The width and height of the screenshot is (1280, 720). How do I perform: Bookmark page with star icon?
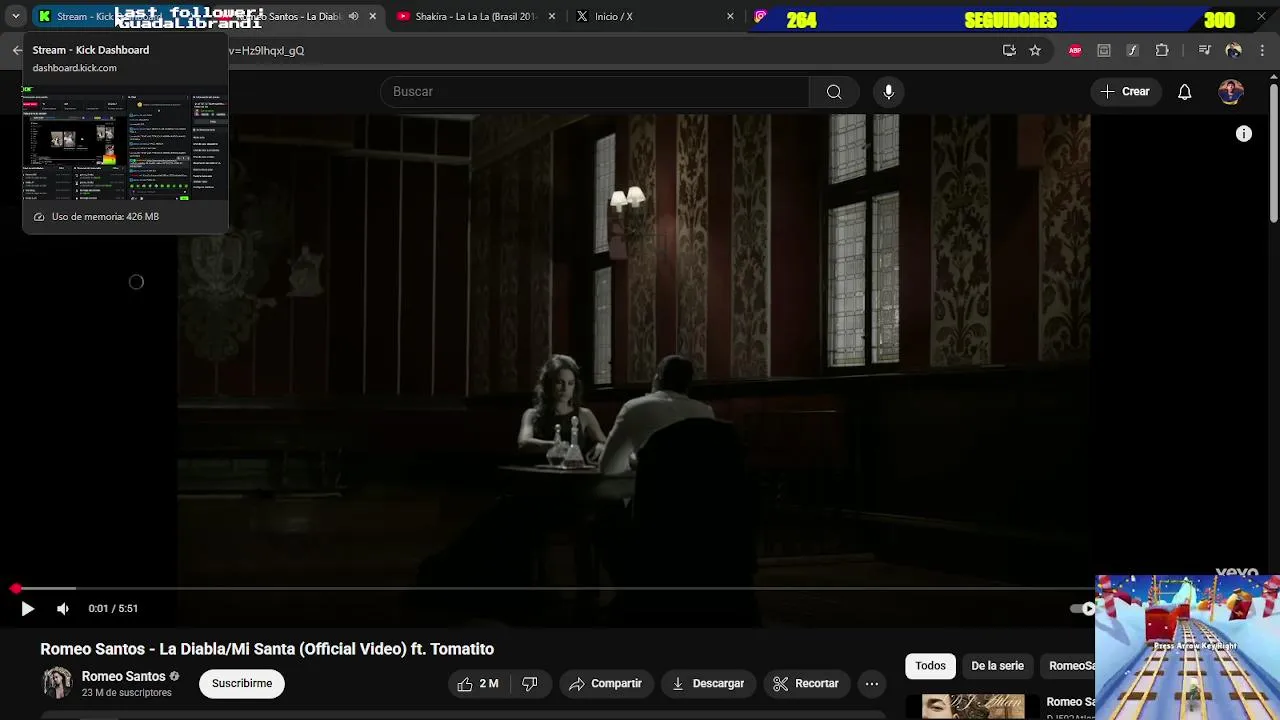click(x=1035, y=50)
